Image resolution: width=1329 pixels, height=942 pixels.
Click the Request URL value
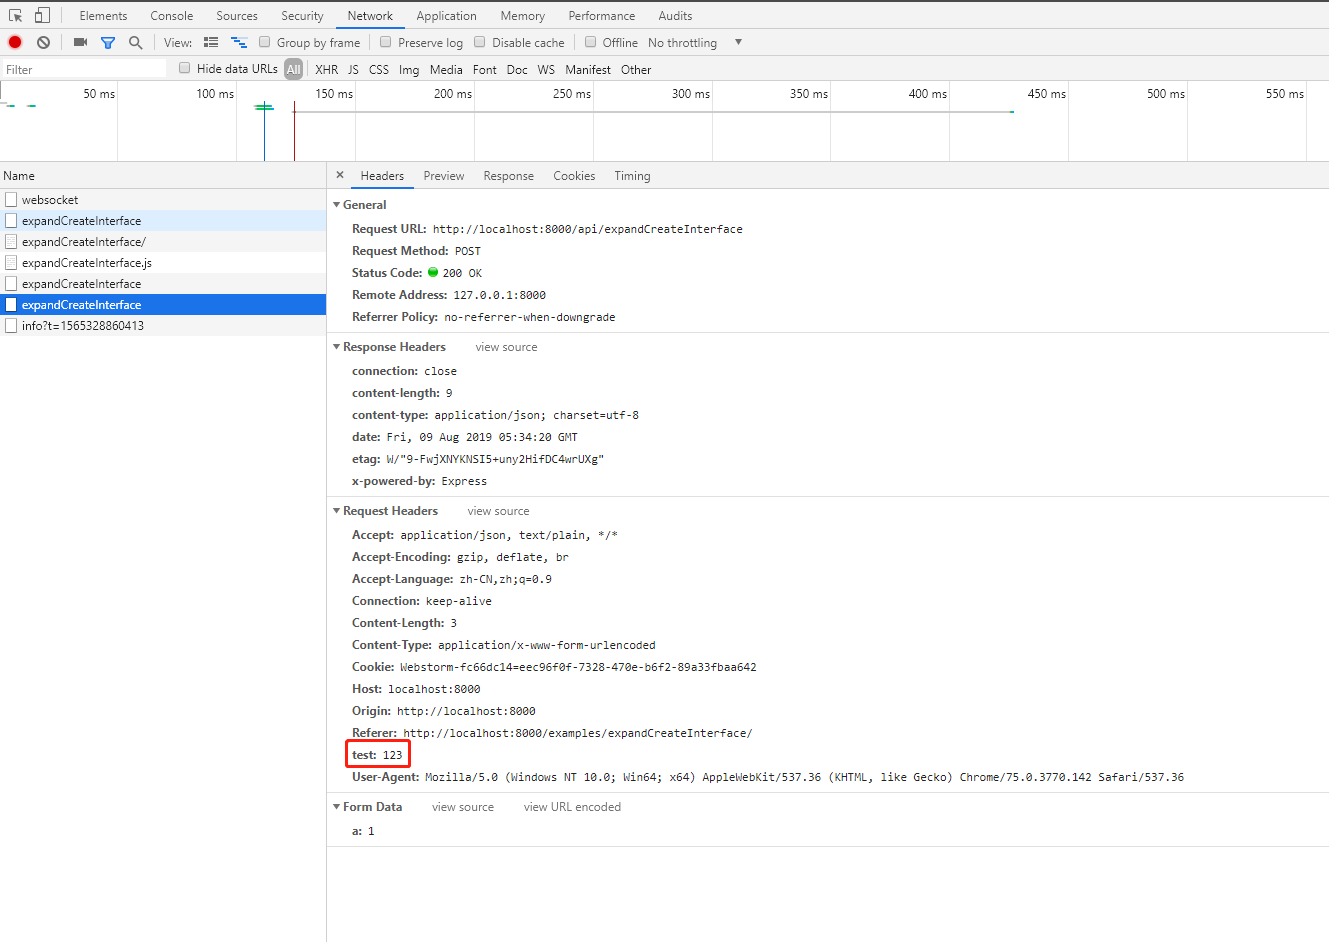coord(588,229)
